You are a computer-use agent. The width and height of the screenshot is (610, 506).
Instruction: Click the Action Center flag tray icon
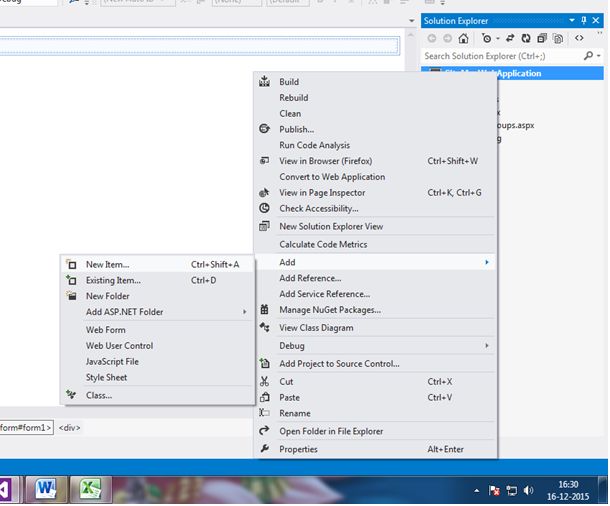494,491
